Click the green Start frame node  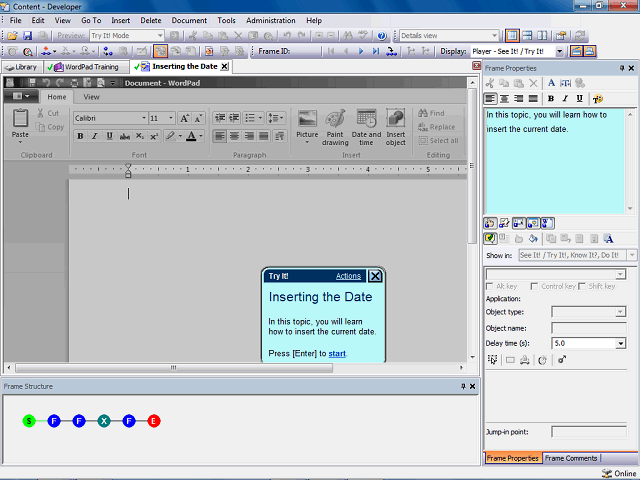click(29, 421)
